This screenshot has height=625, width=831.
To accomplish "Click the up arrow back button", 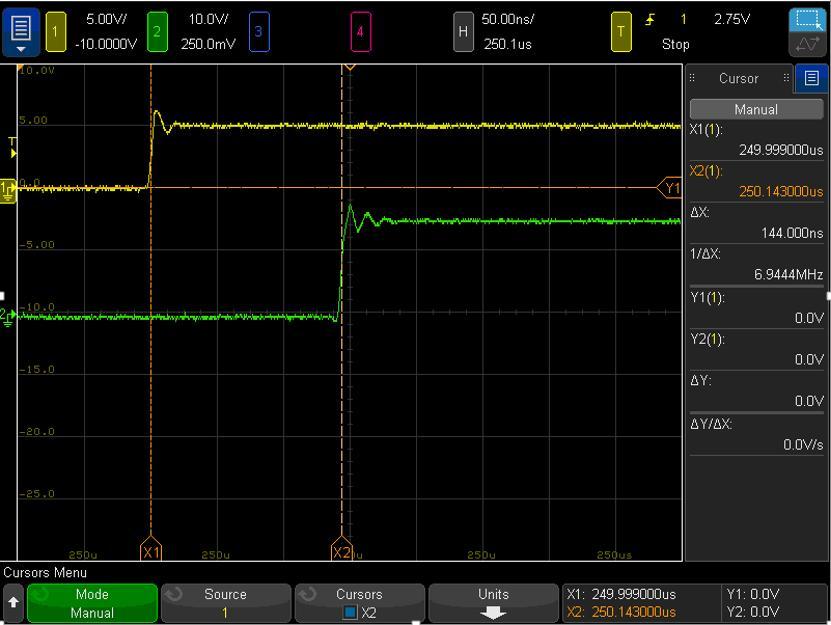I will pyautogui.click(x=13, y=603).
